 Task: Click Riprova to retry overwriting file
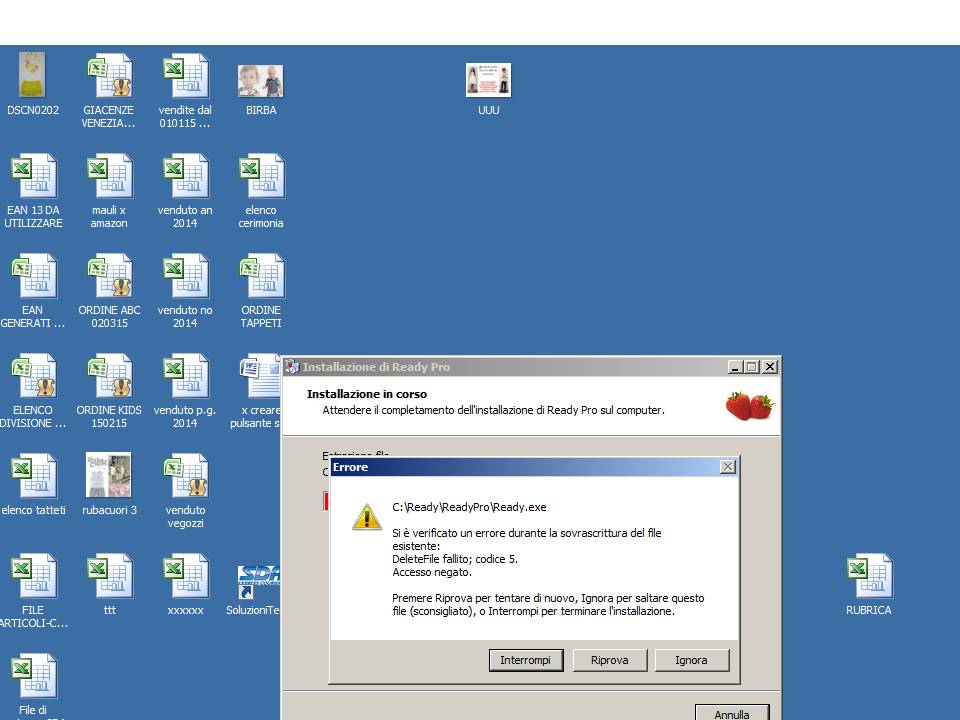(609, 660)
